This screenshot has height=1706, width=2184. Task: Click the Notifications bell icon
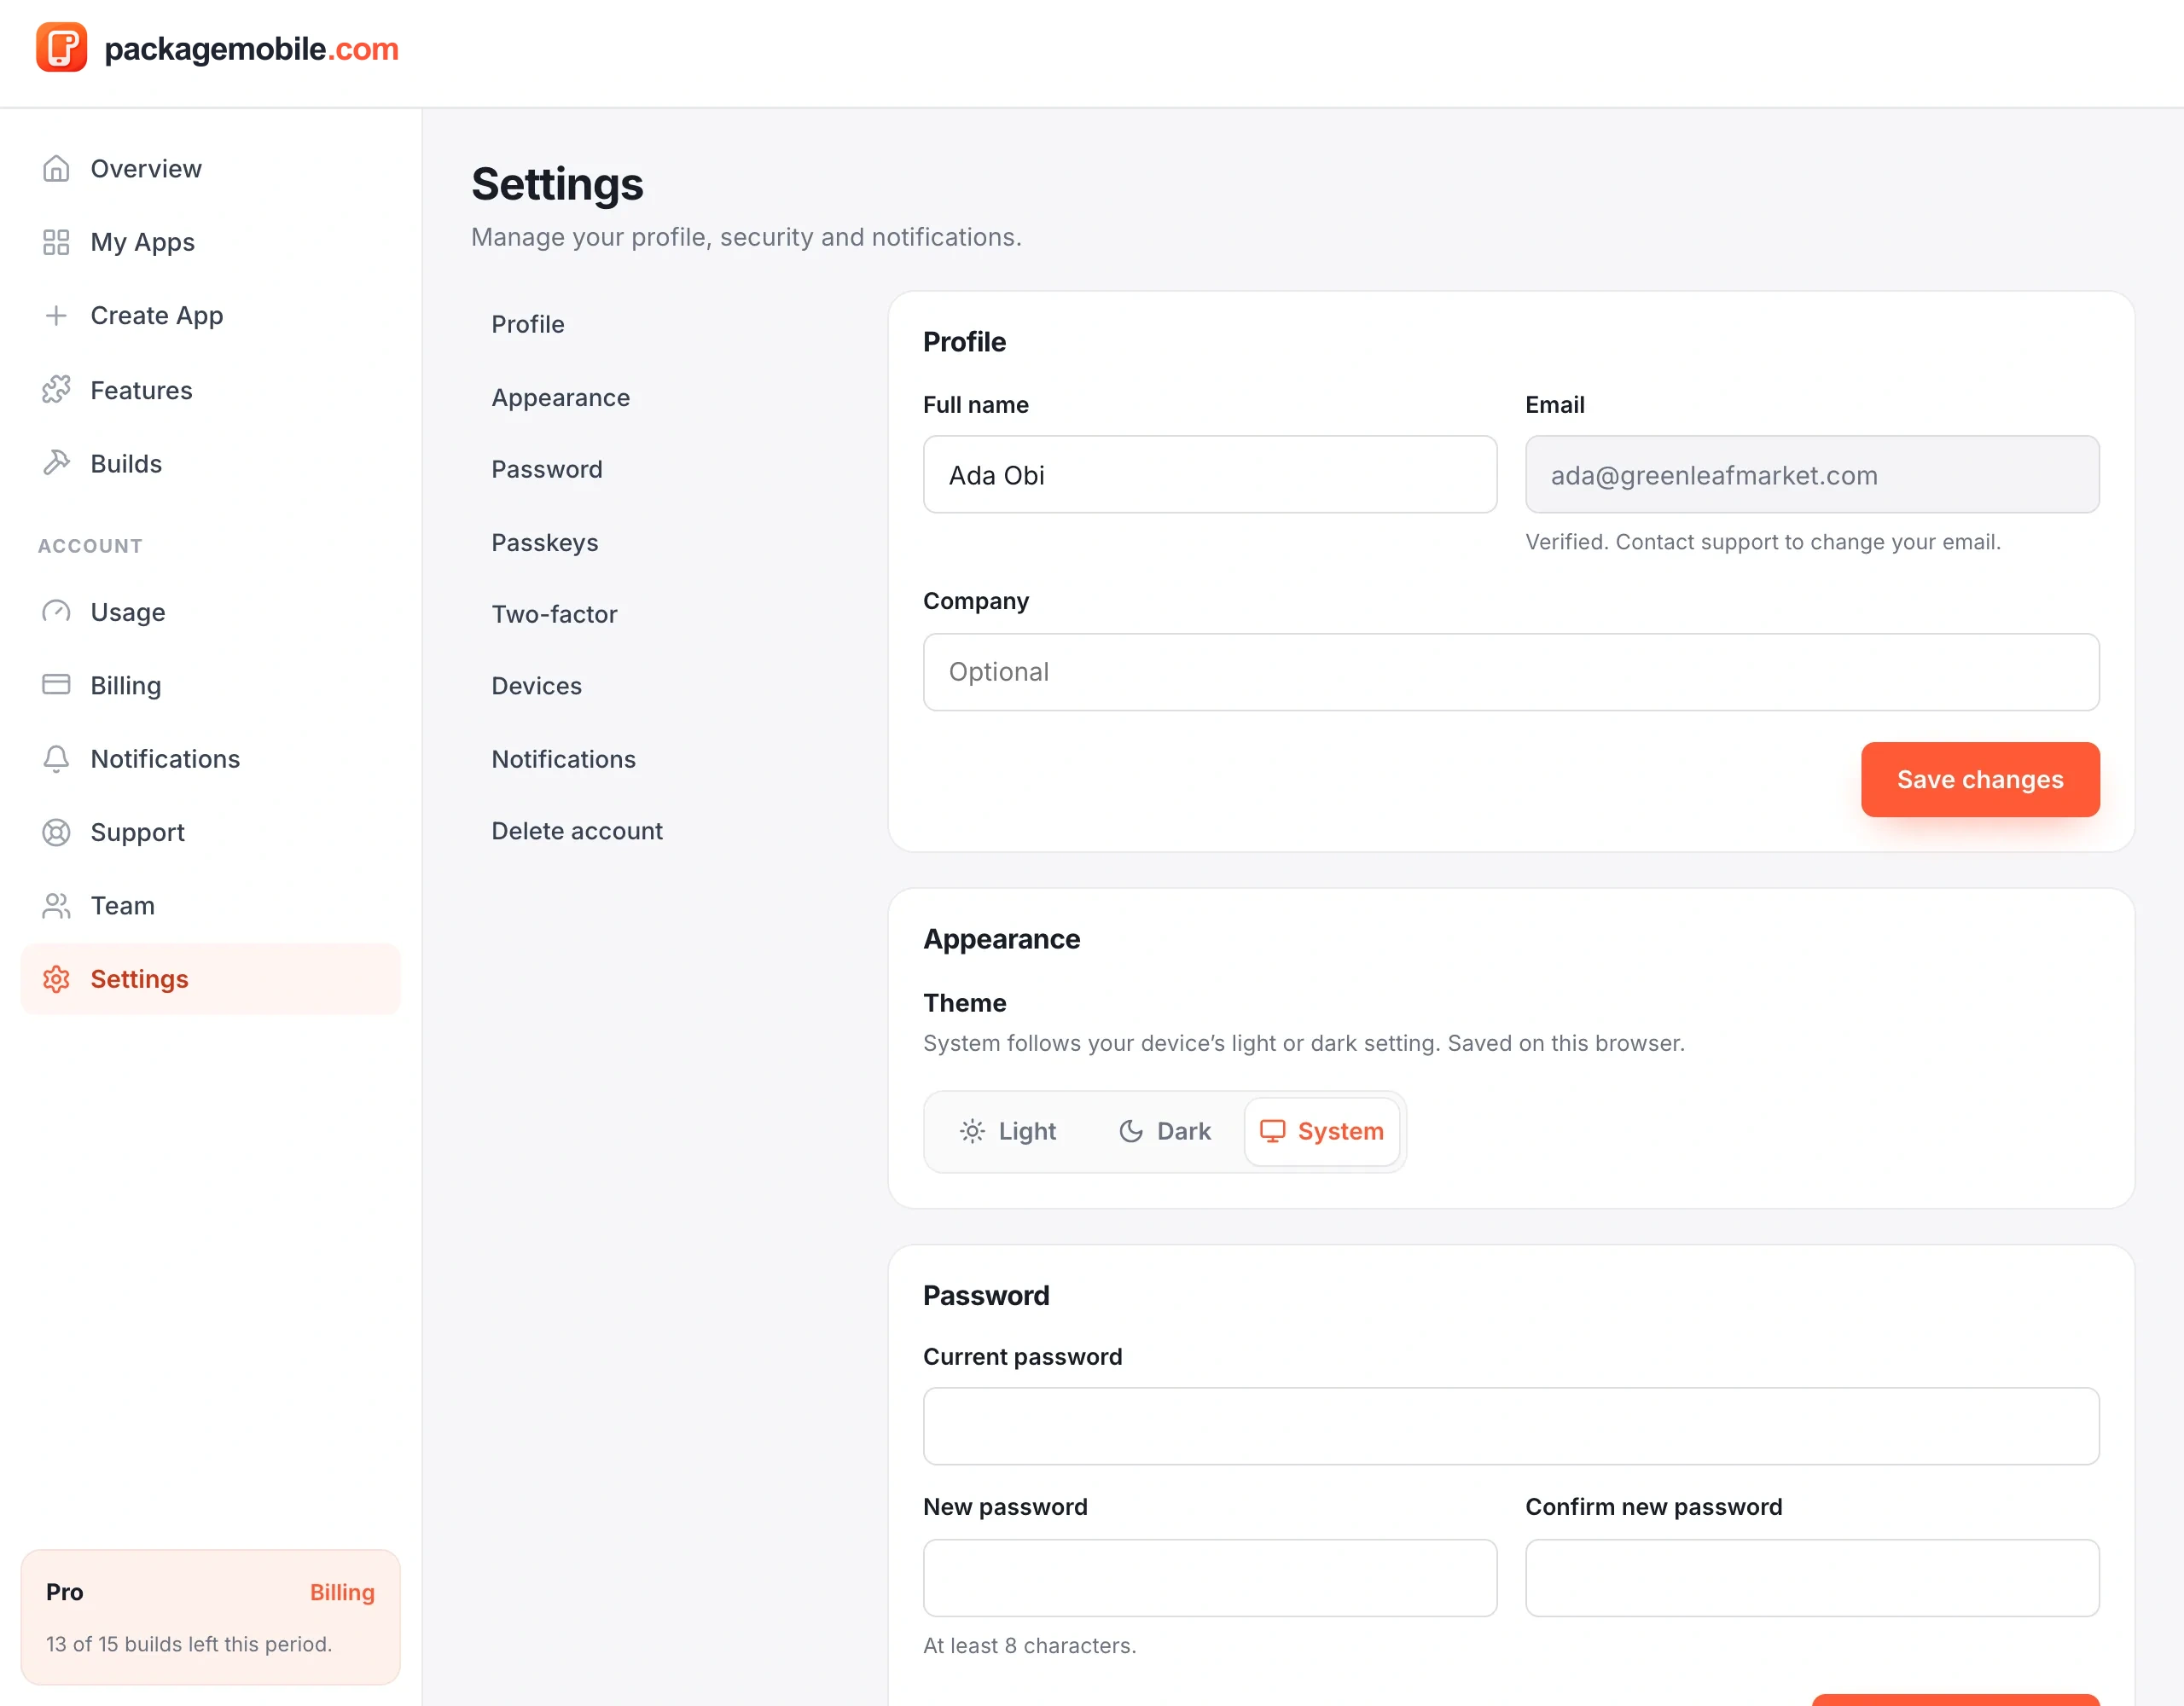coord(56,758)
